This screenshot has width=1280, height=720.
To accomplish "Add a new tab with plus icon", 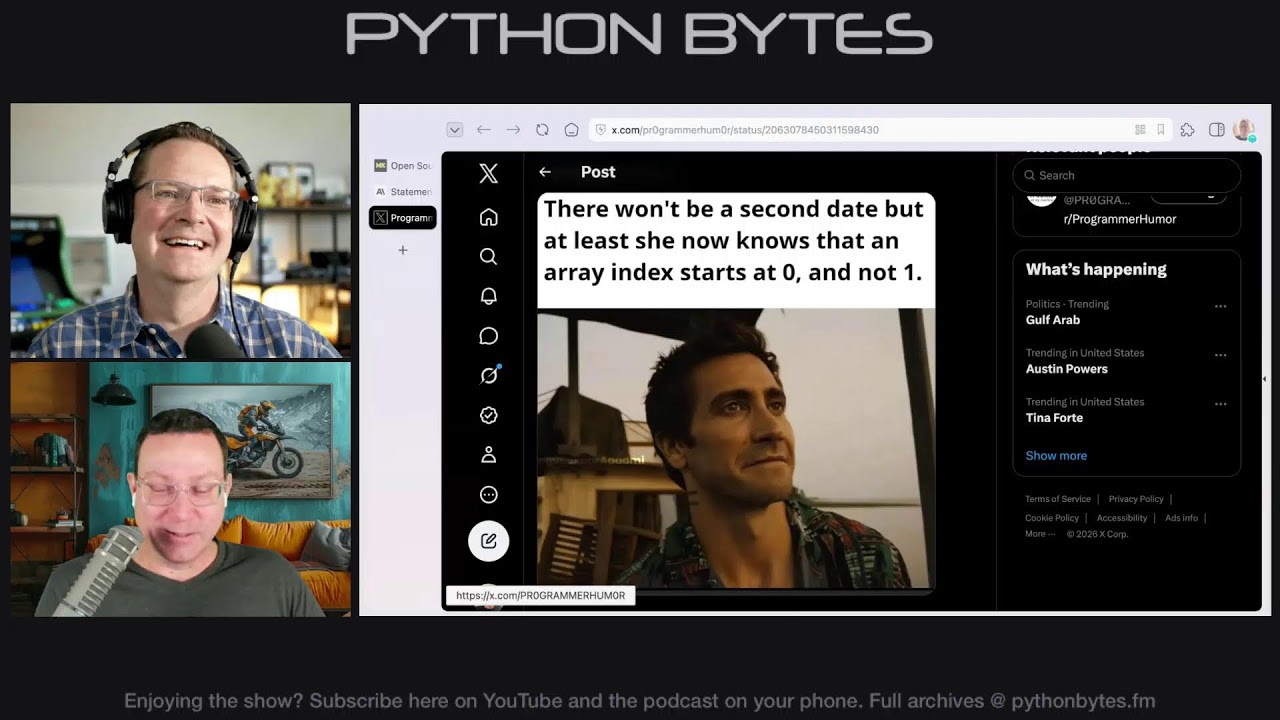I will click(x=403, y=250).
